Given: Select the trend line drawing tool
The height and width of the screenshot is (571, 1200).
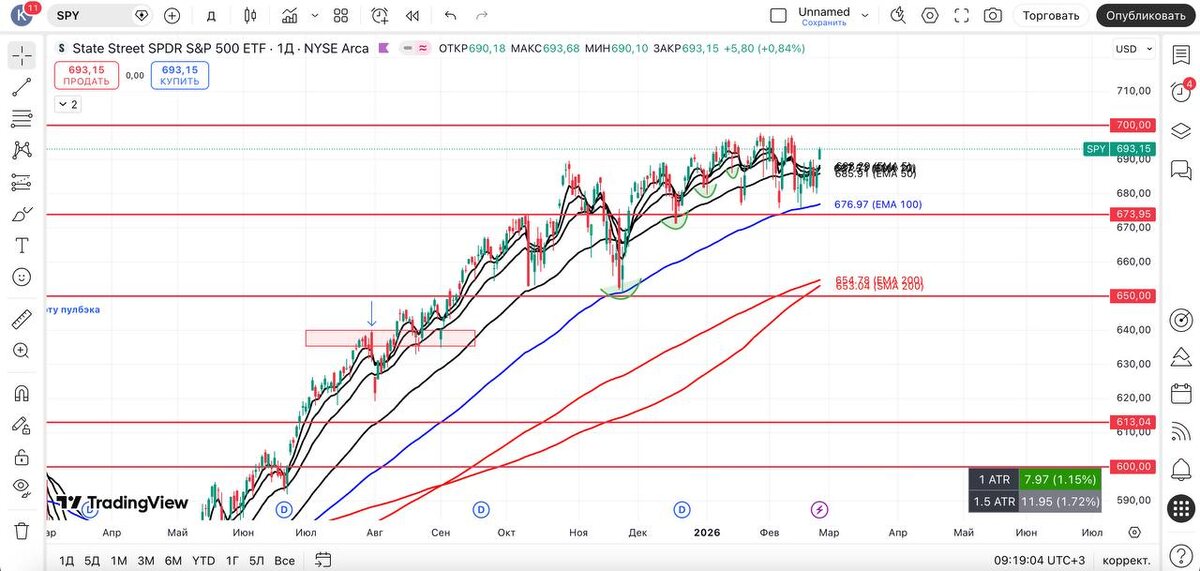Looking at the screenshot, I should pyautogui.click(x=22, y=87).
